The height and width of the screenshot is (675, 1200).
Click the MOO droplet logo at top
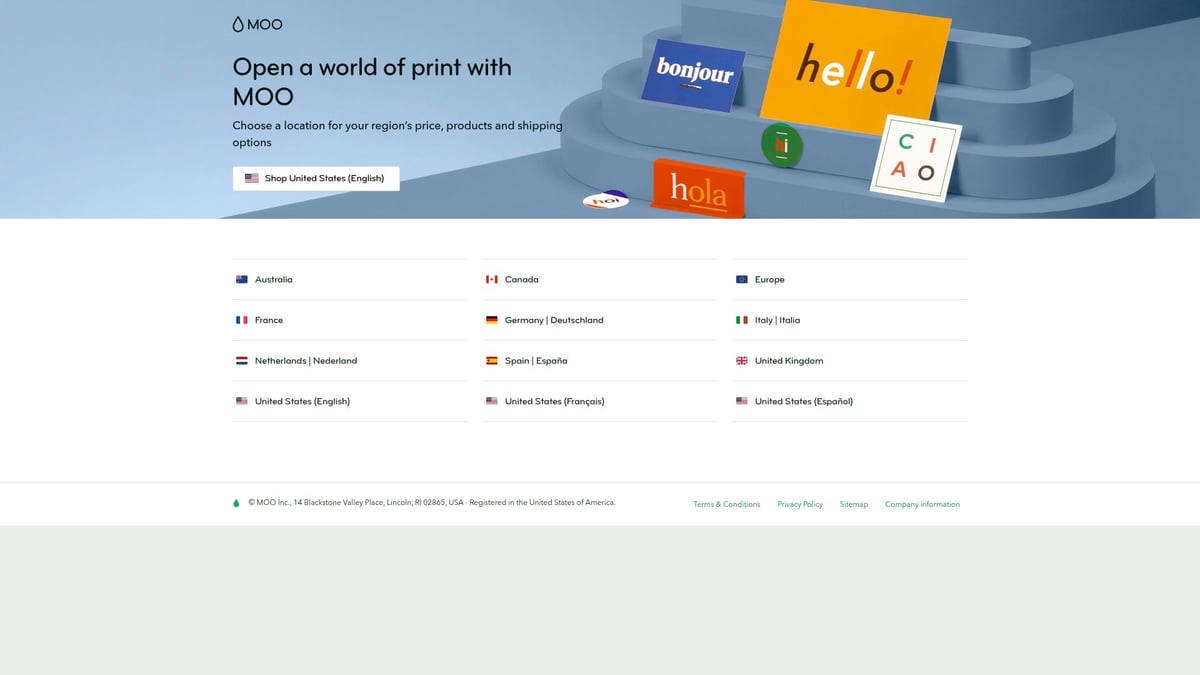pyautogui.click(x=236, y=23)
